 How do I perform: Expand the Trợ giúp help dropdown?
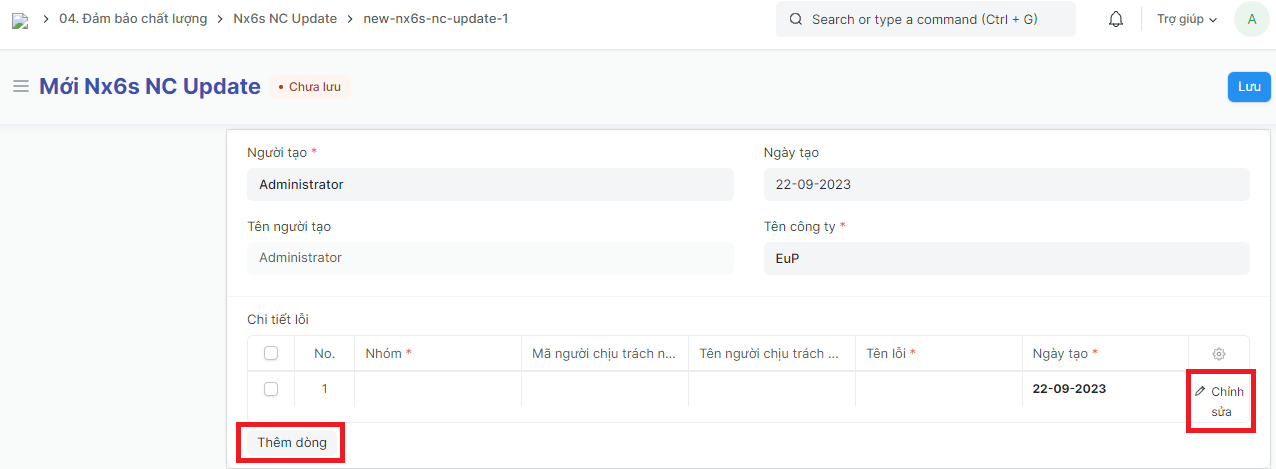1186,19
